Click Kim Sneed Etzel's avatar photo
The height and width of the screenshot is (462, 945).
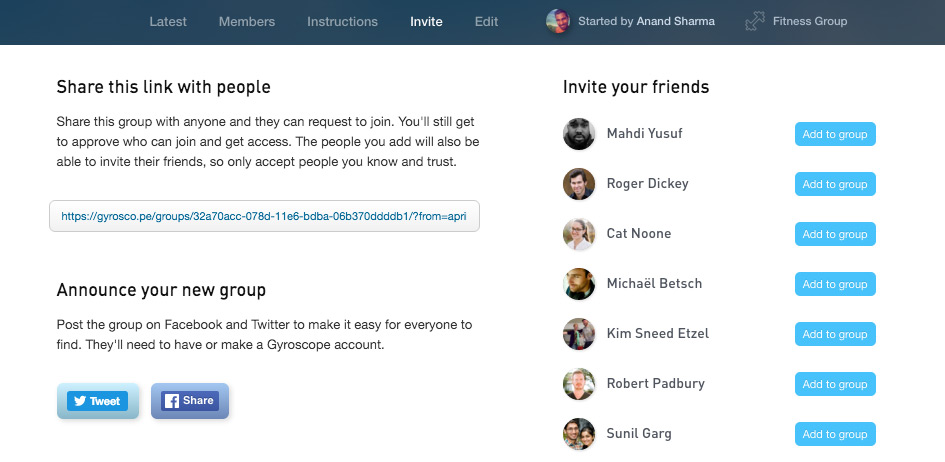(x=579, y=334)
